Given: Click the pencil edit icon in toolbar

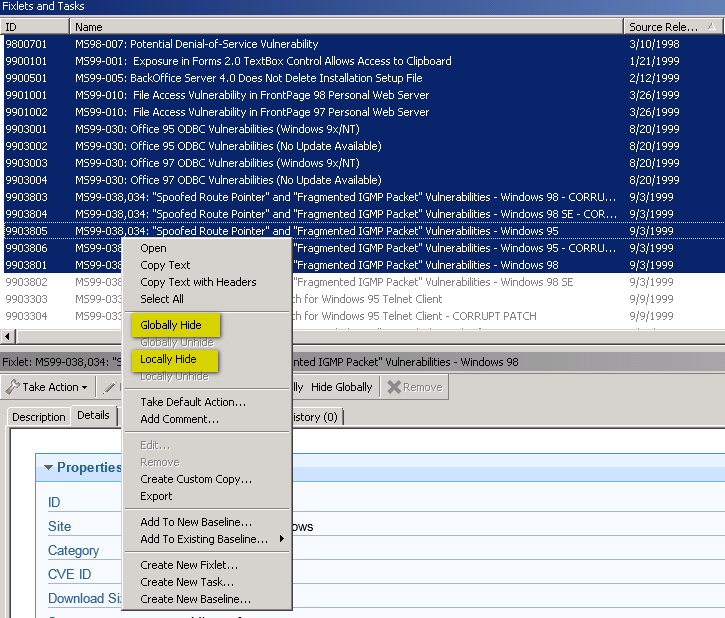Looking at the screenshot, I should (x=110, y=387).
